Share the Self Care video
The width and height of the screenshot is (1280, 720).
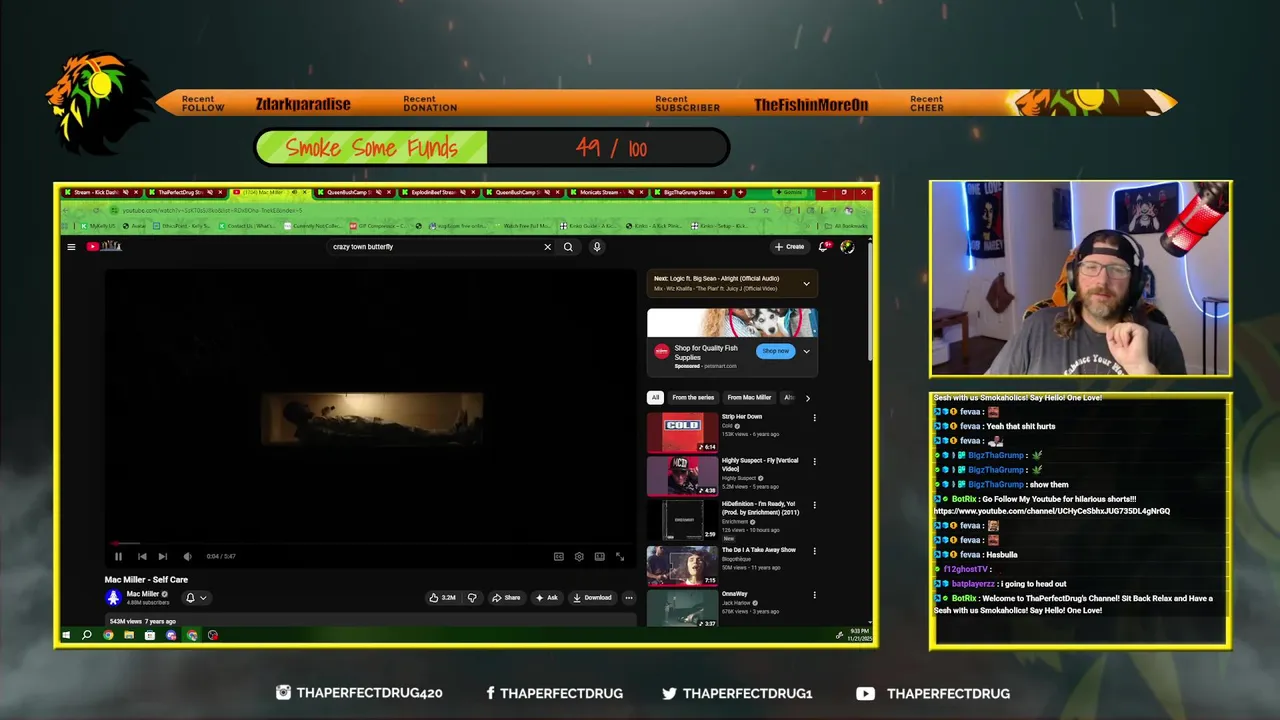point(506,598)
